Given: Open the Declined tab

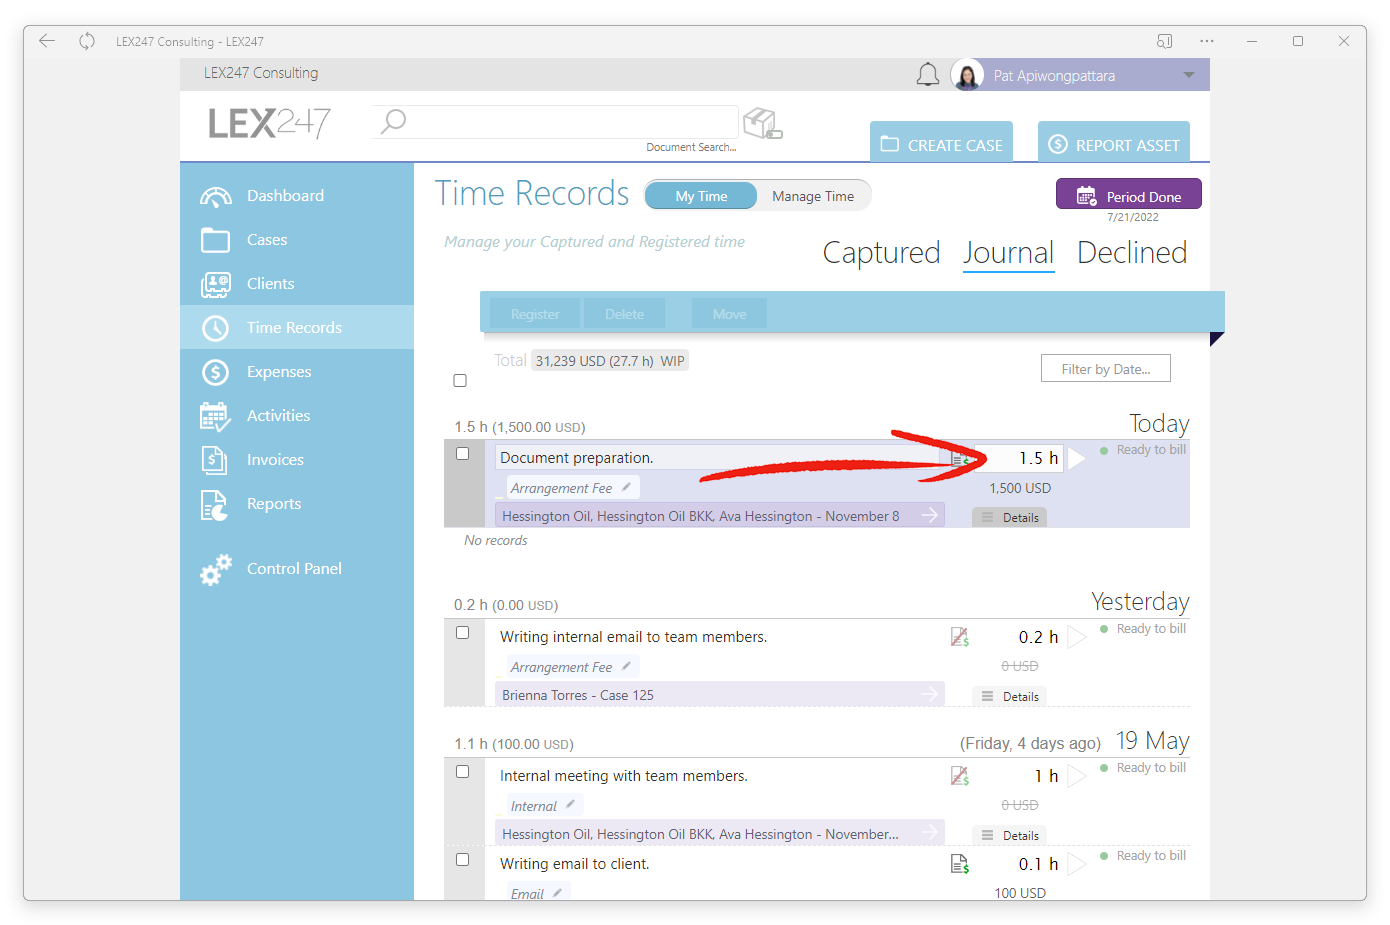Looking at the screenshot, I should (x=1132, y=253).
